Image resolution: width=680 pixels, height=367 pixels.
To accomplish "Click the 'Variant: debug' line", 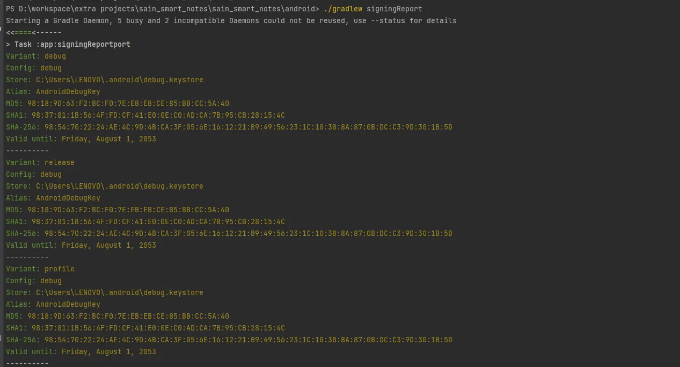I will click(x=36, y=56).
